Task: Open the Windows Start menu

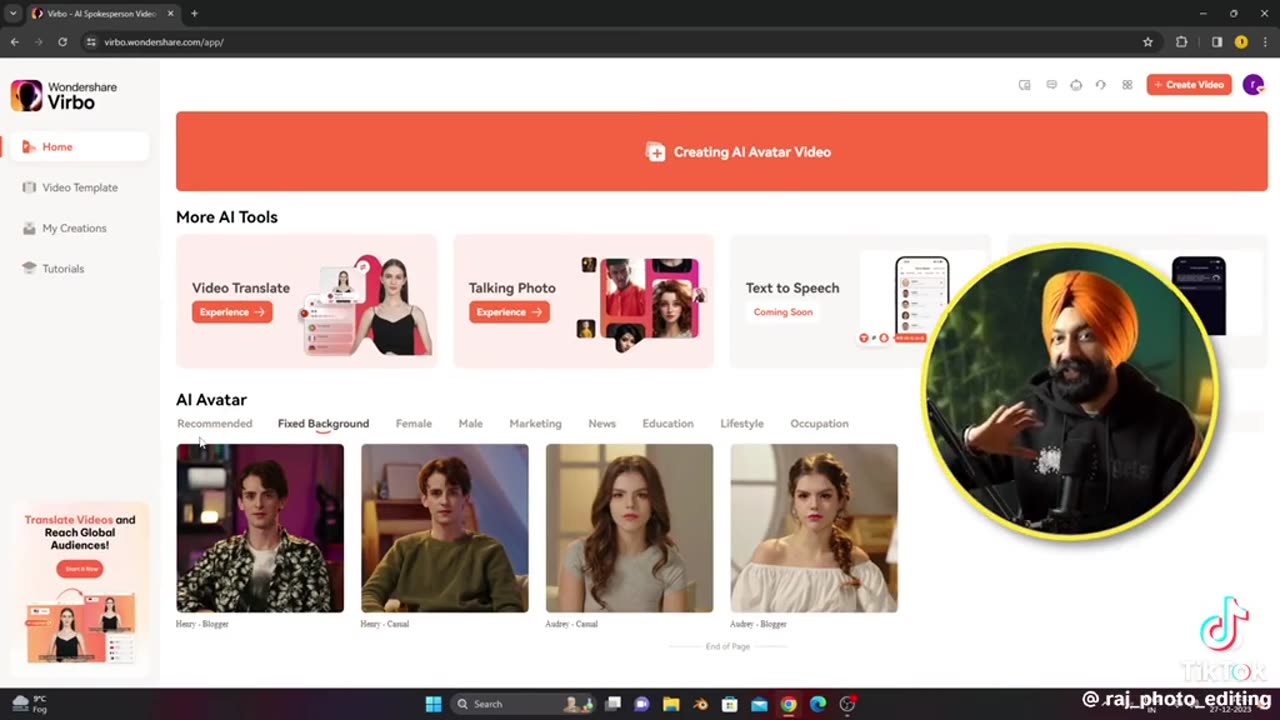Action: pyautogui.click(x=433, y=704)
